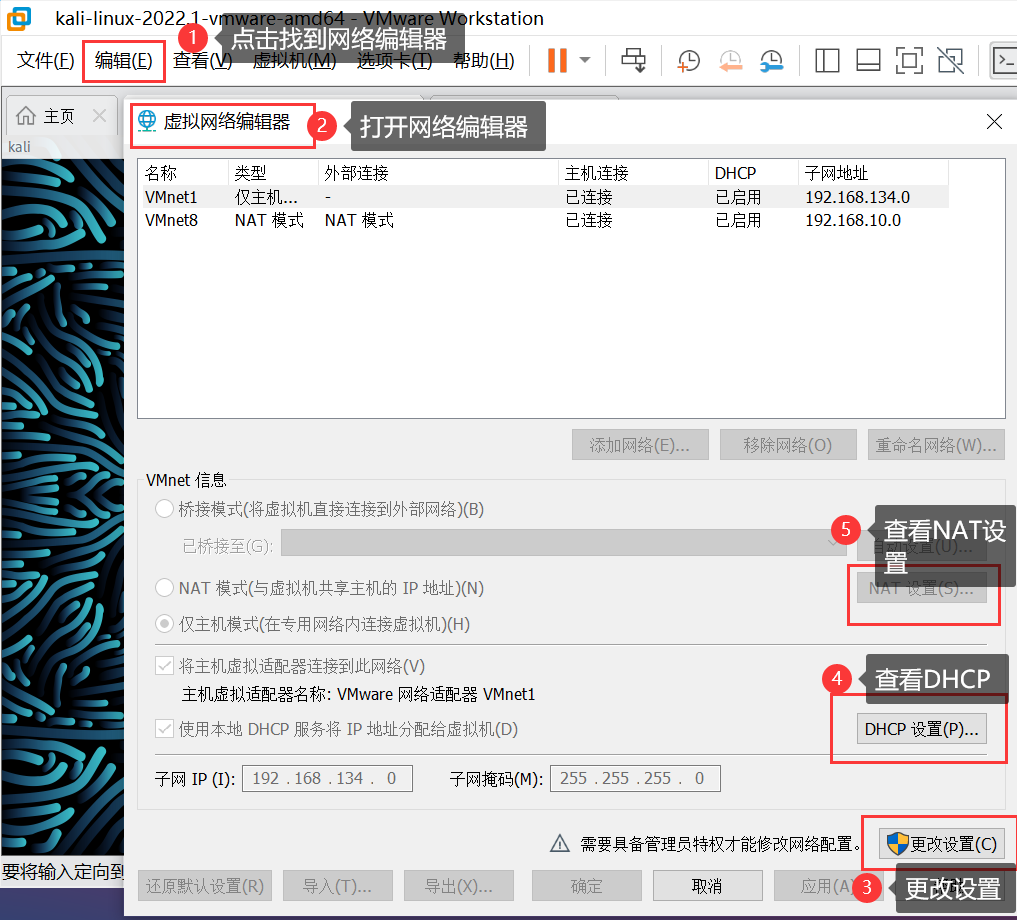Enter full screen mode icon
The image size is (1017, 920).
point(909,61)
